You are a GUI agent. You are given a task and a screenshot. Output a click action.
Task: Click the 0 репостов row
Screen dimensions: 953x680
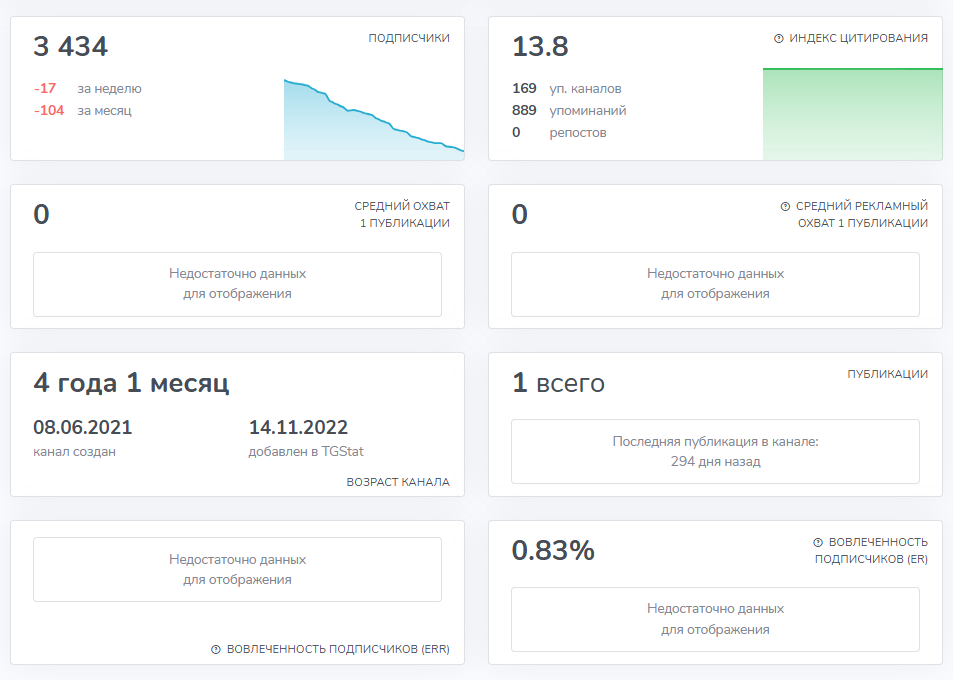coord(559,132)
